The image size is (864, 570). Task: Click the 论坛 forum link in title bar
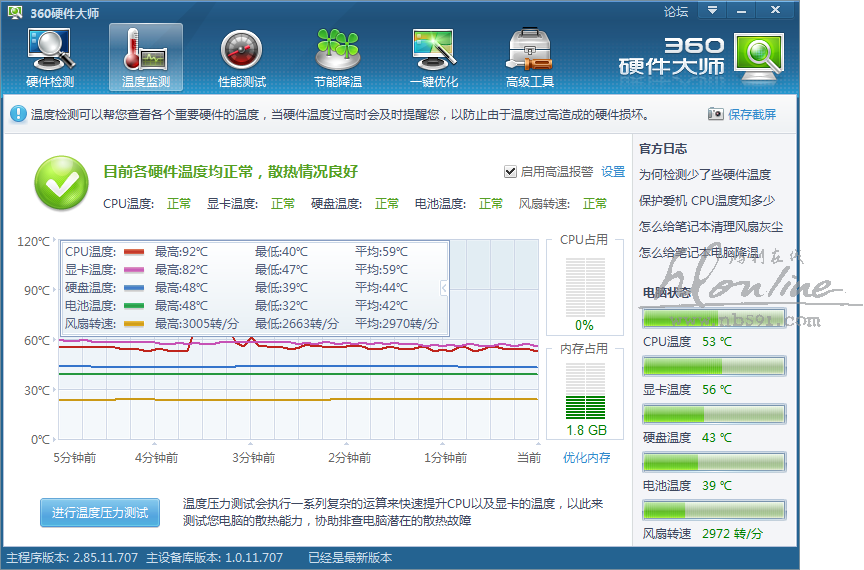[676, 12]
